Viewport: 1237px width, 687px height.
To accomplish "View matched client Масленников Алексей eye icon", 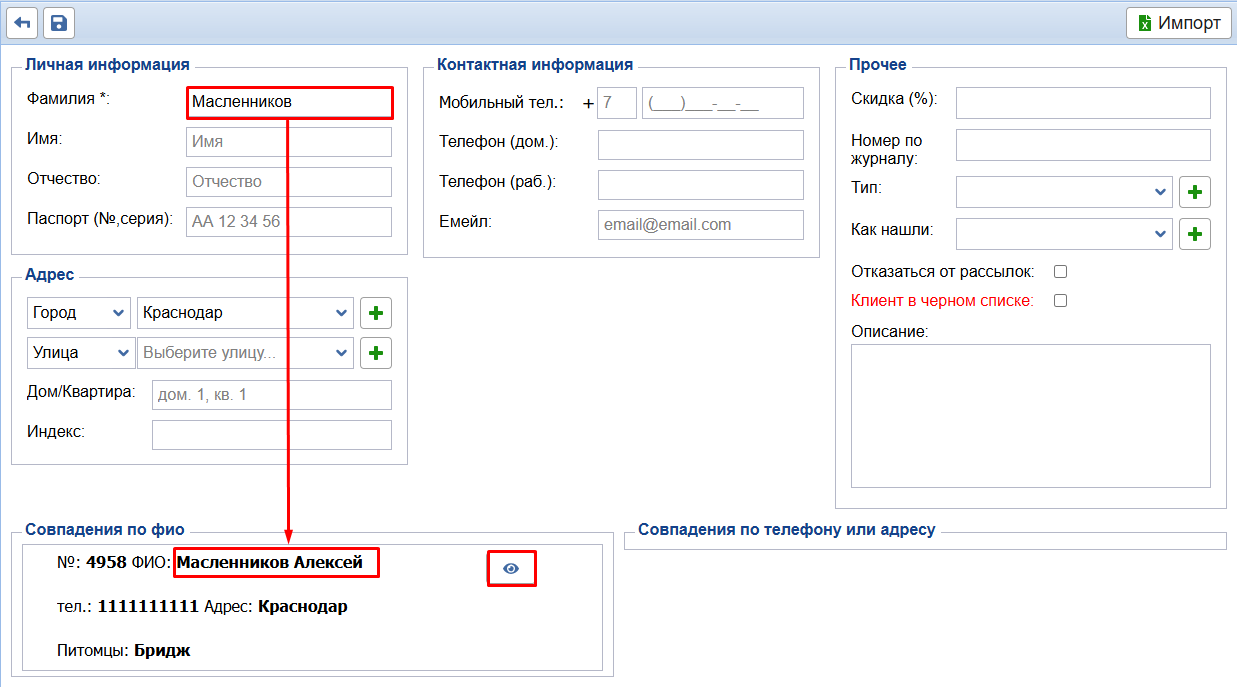I will click(x=511, y=568).
